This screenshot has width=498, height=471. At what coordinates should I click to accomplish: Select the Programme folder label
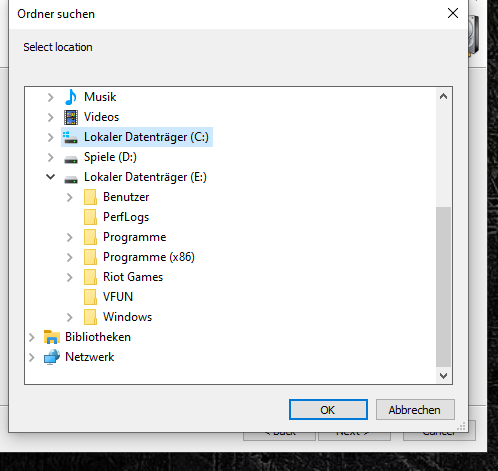135,237
